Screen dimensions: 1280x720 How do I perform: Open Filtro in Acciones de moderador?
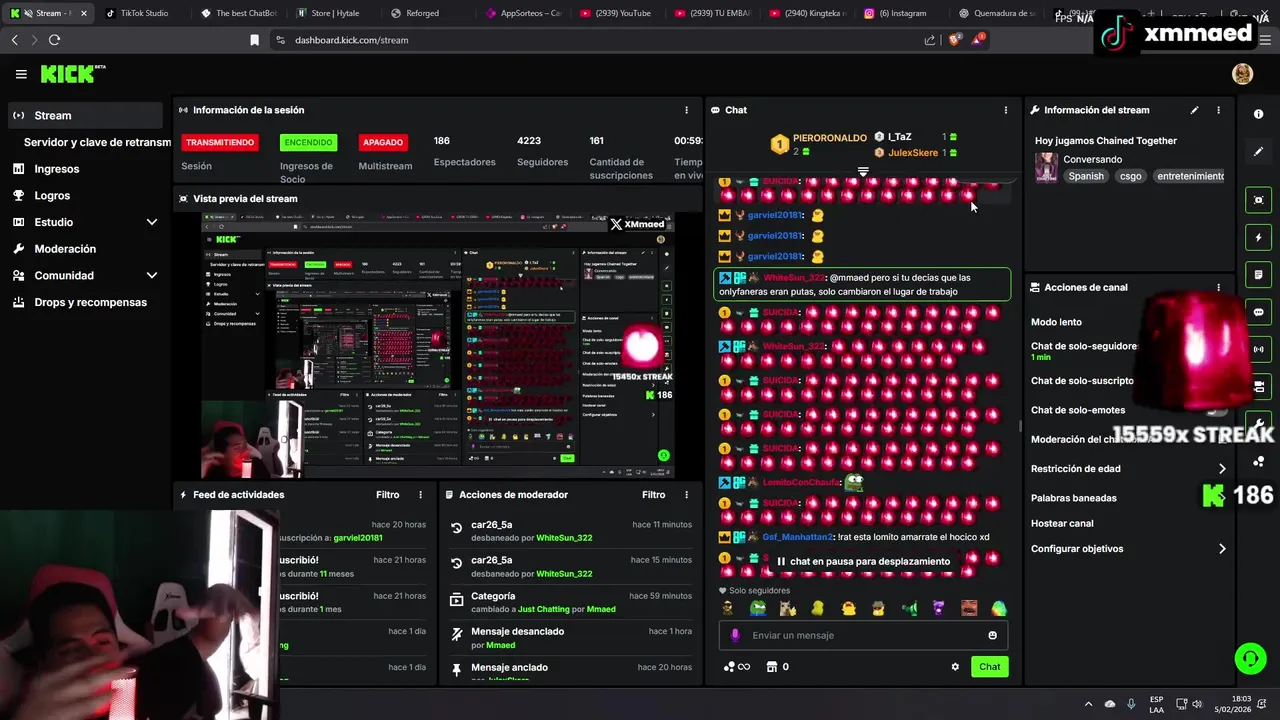coord(653,495)
